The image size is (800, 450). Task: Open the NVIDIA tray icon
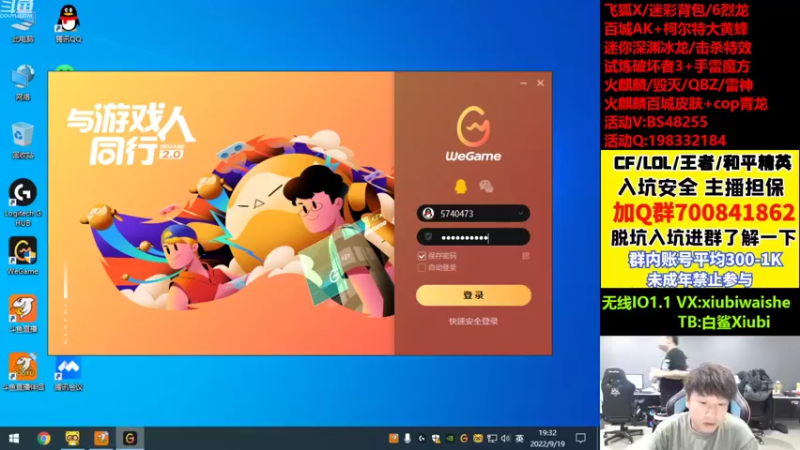[449, 438]
